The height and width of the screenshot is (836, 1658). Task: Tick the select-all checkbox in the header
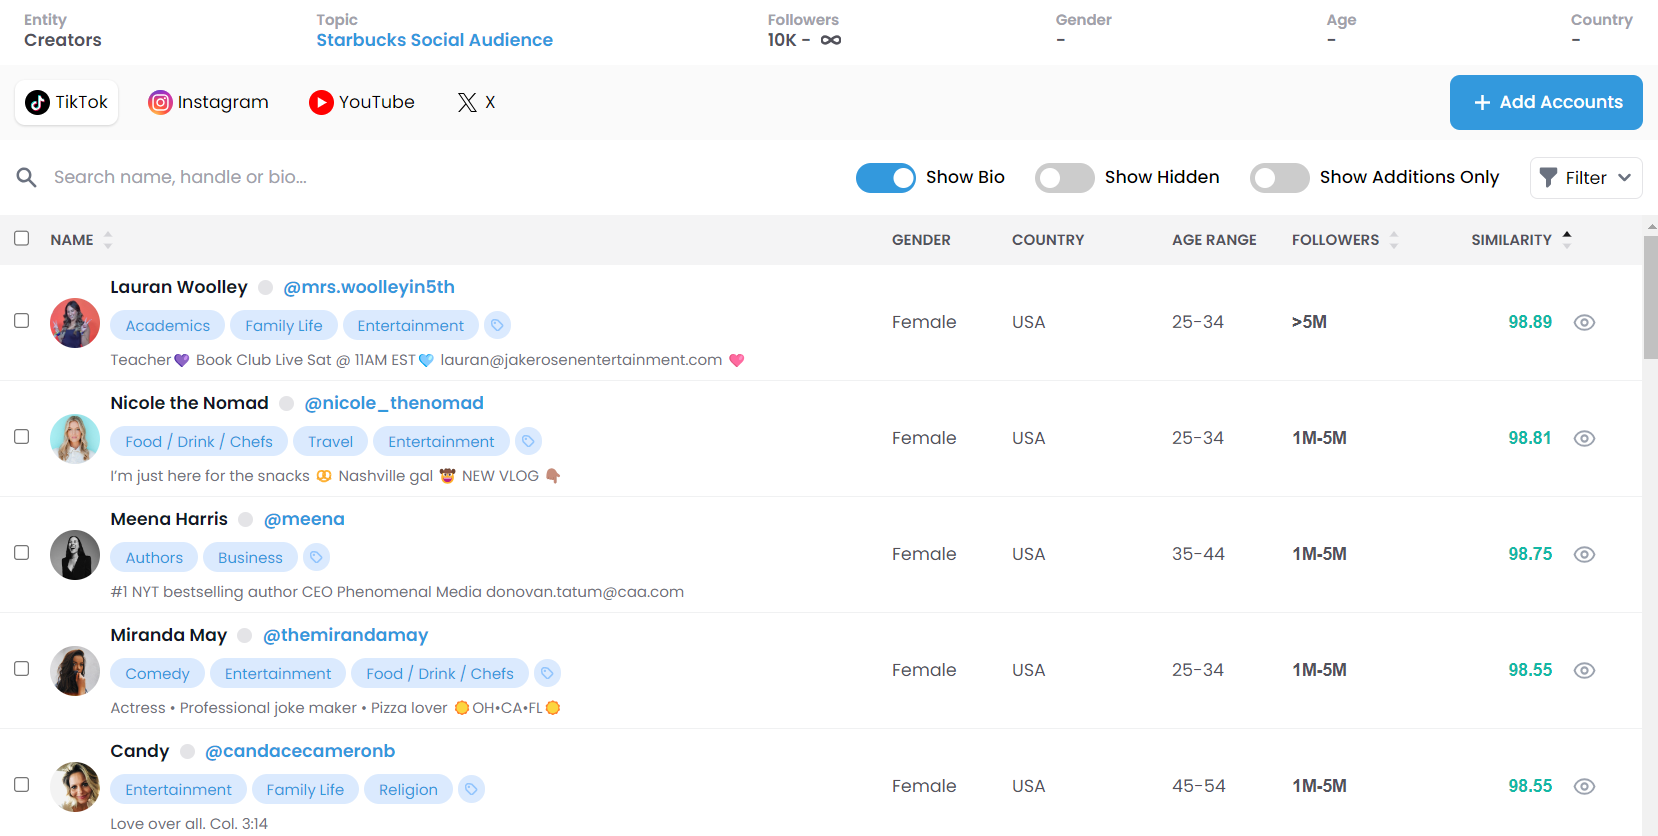coord(21,238)
